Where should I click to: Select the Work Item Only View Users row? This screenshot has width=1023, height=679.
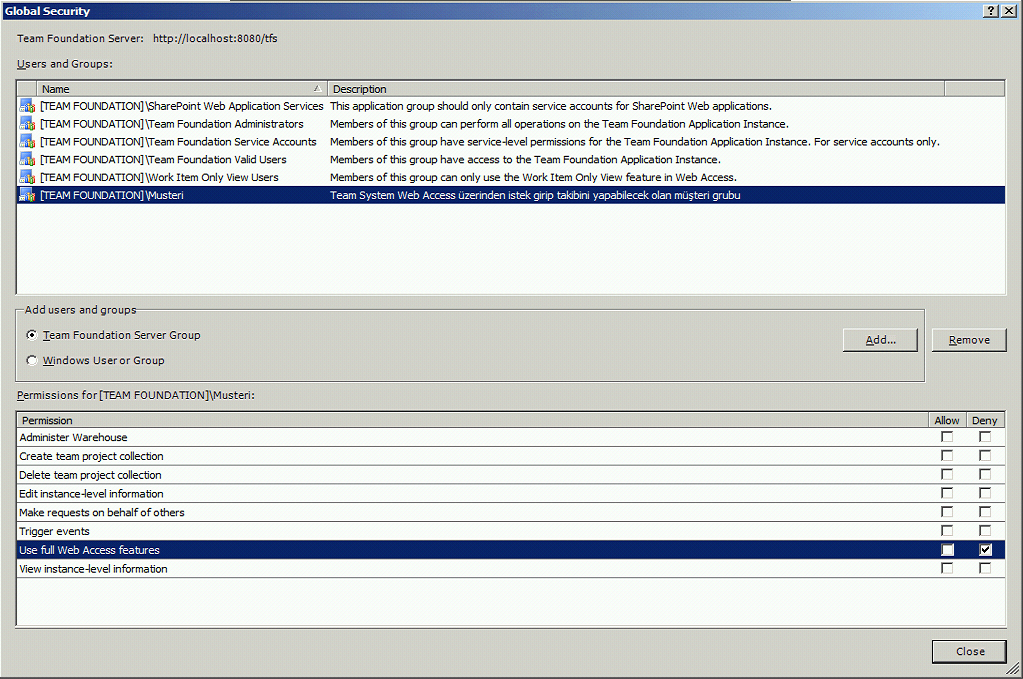pos(511,177)
